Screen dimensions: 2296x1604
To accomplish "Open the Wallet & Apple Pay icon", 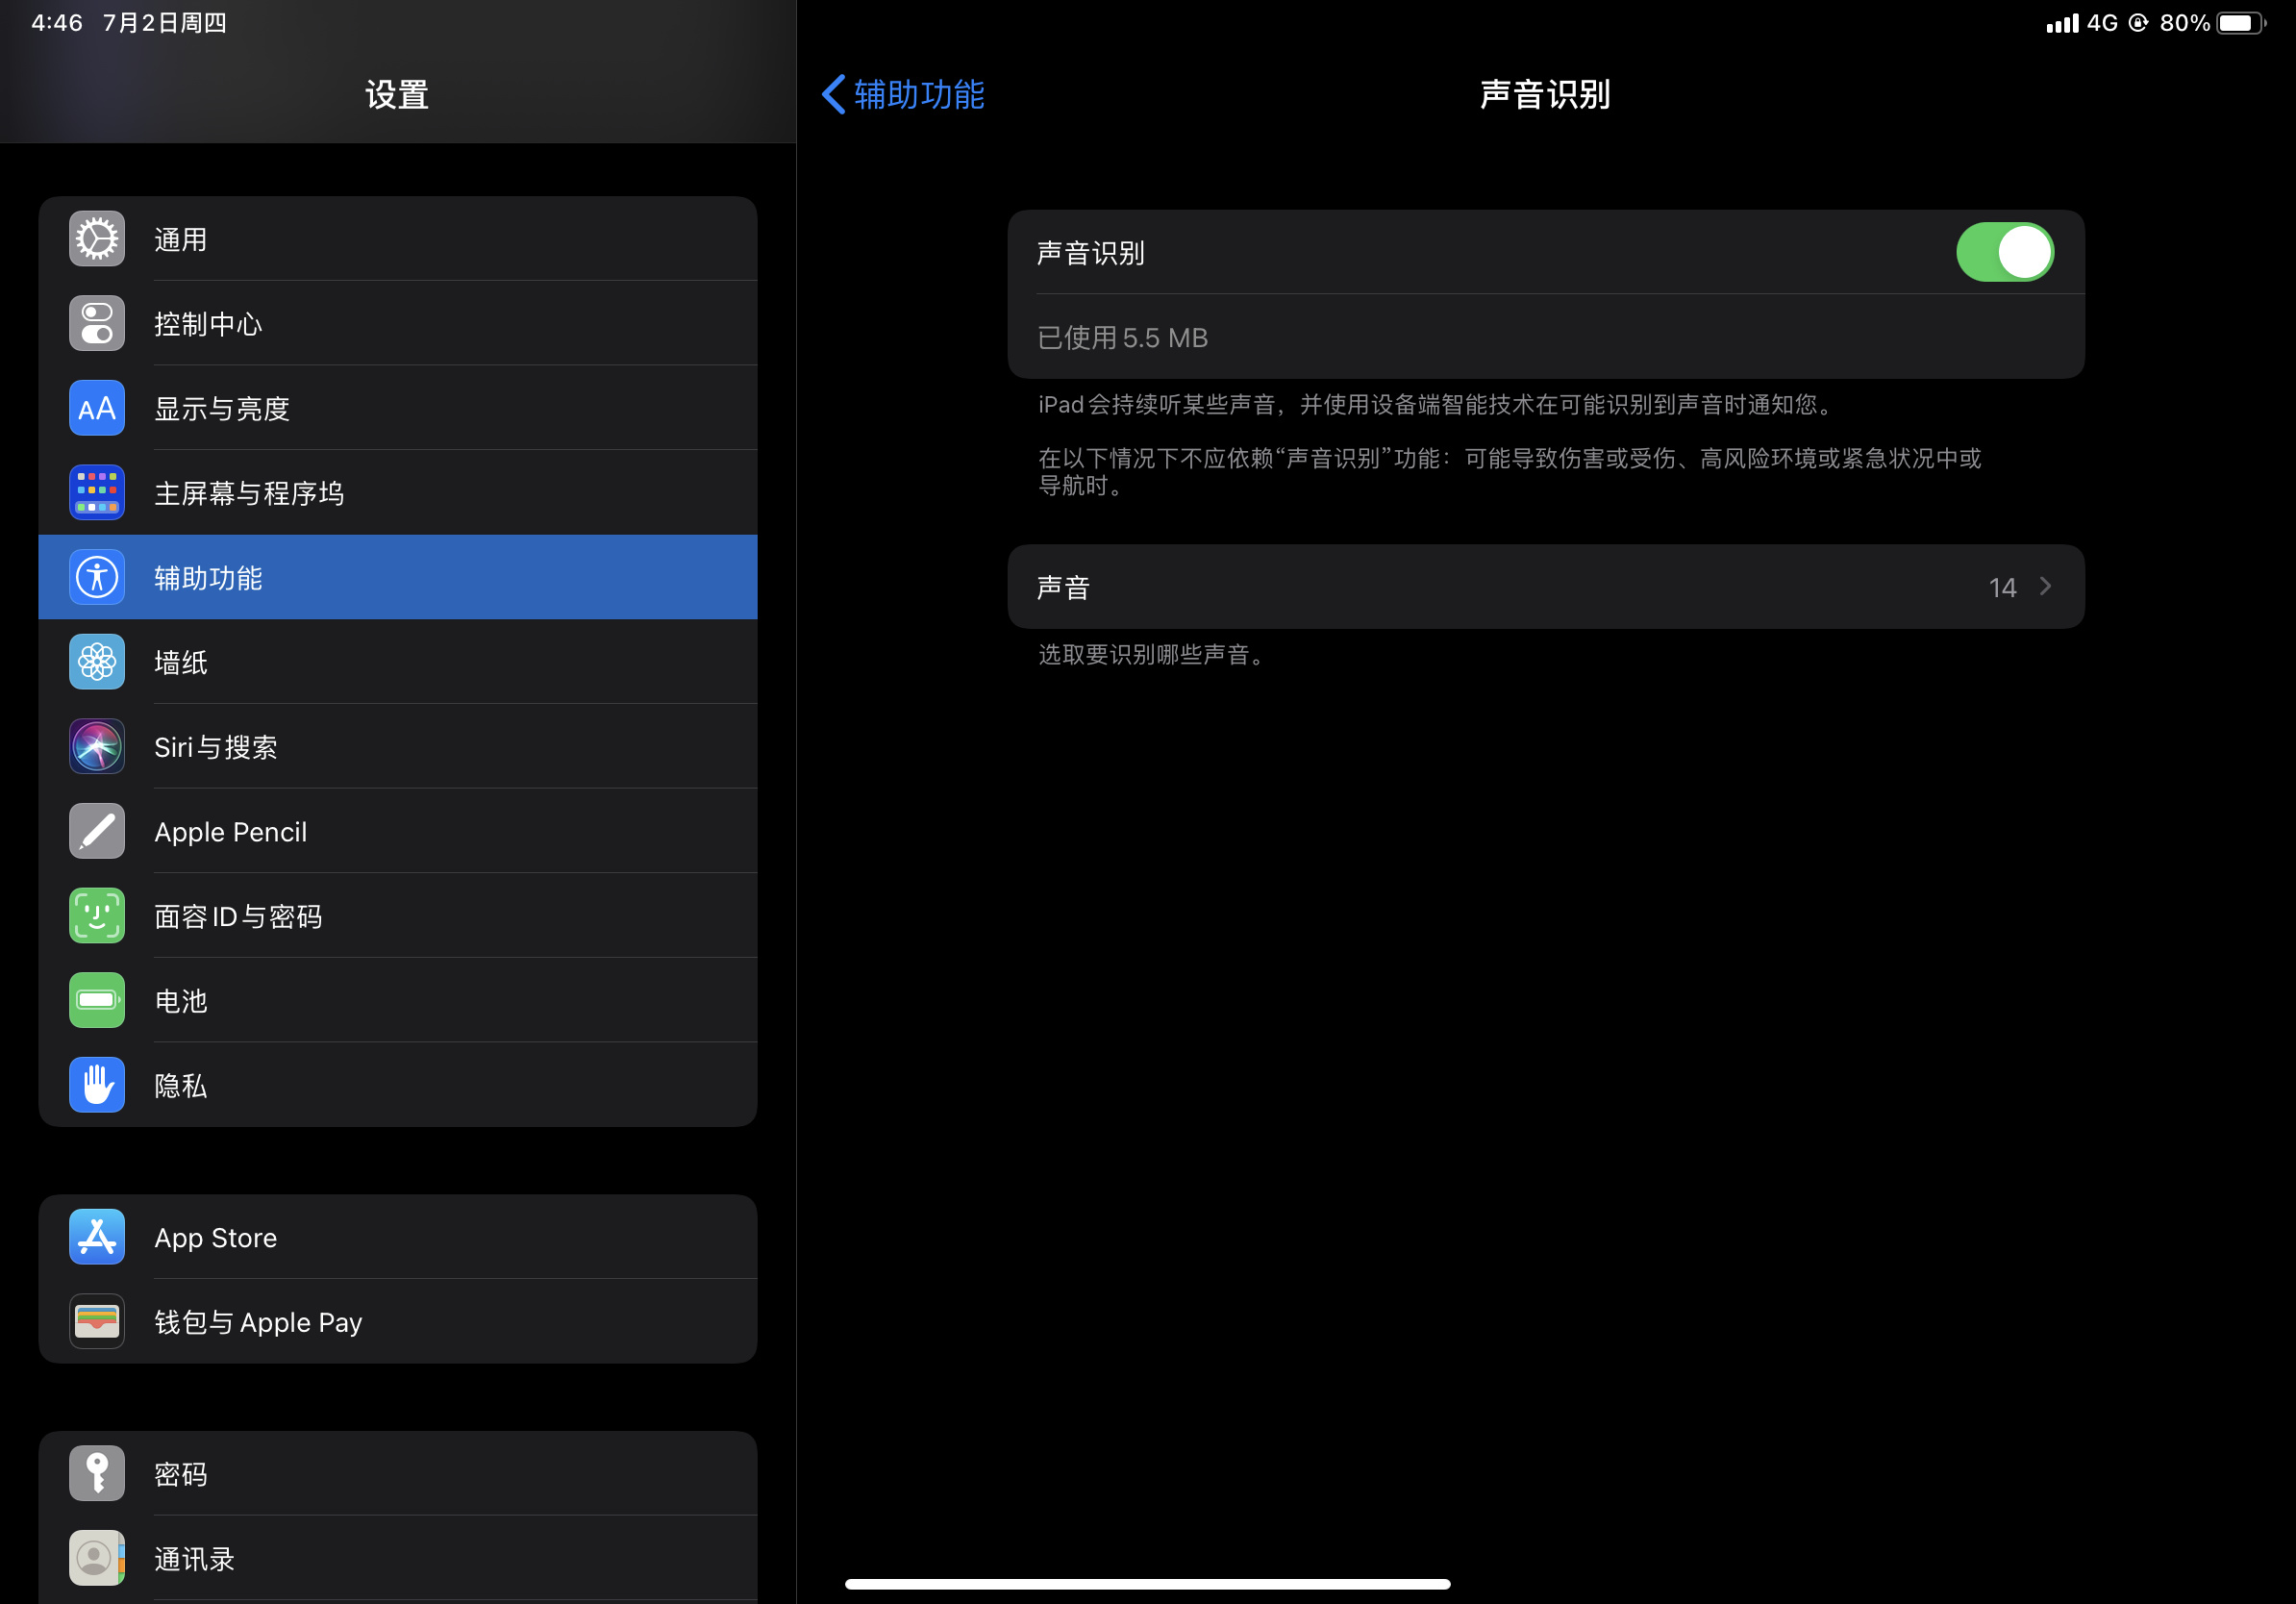I will tap(97, 1321).
